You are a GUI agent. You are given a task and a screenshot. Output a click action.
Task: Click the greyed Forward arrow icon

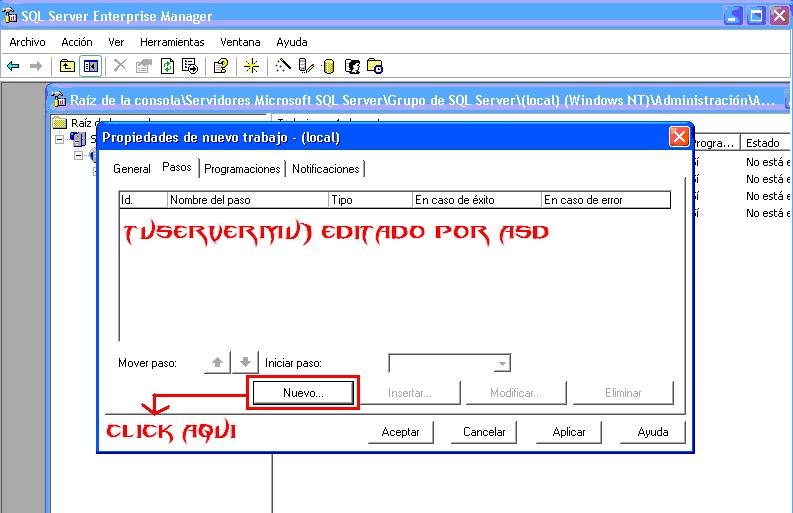[x=35, y=66]
